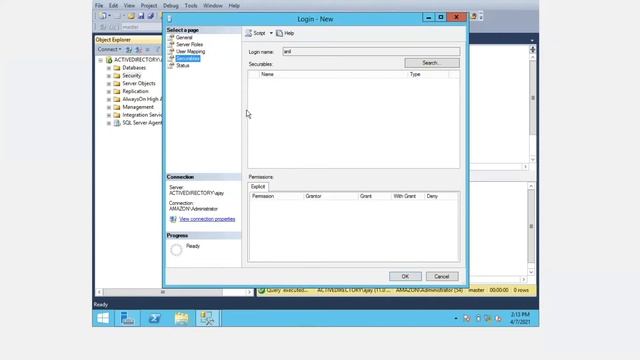The image size is (640, 360).
Task: Click the ACTIVEDIRECTORY server node icon
Action: tap(109, 60)
